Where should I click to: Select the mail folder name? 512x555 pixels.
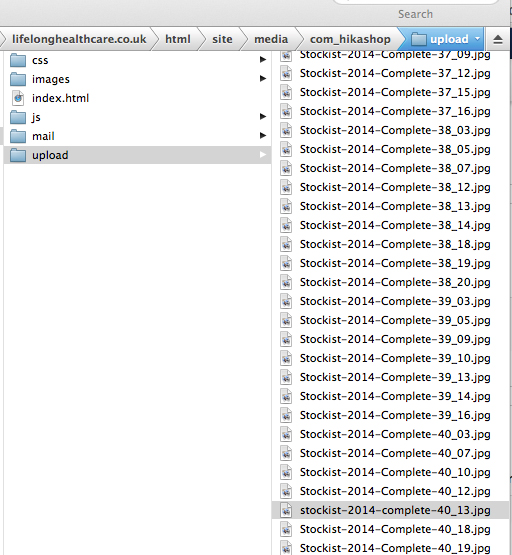(x=43, y=136)
